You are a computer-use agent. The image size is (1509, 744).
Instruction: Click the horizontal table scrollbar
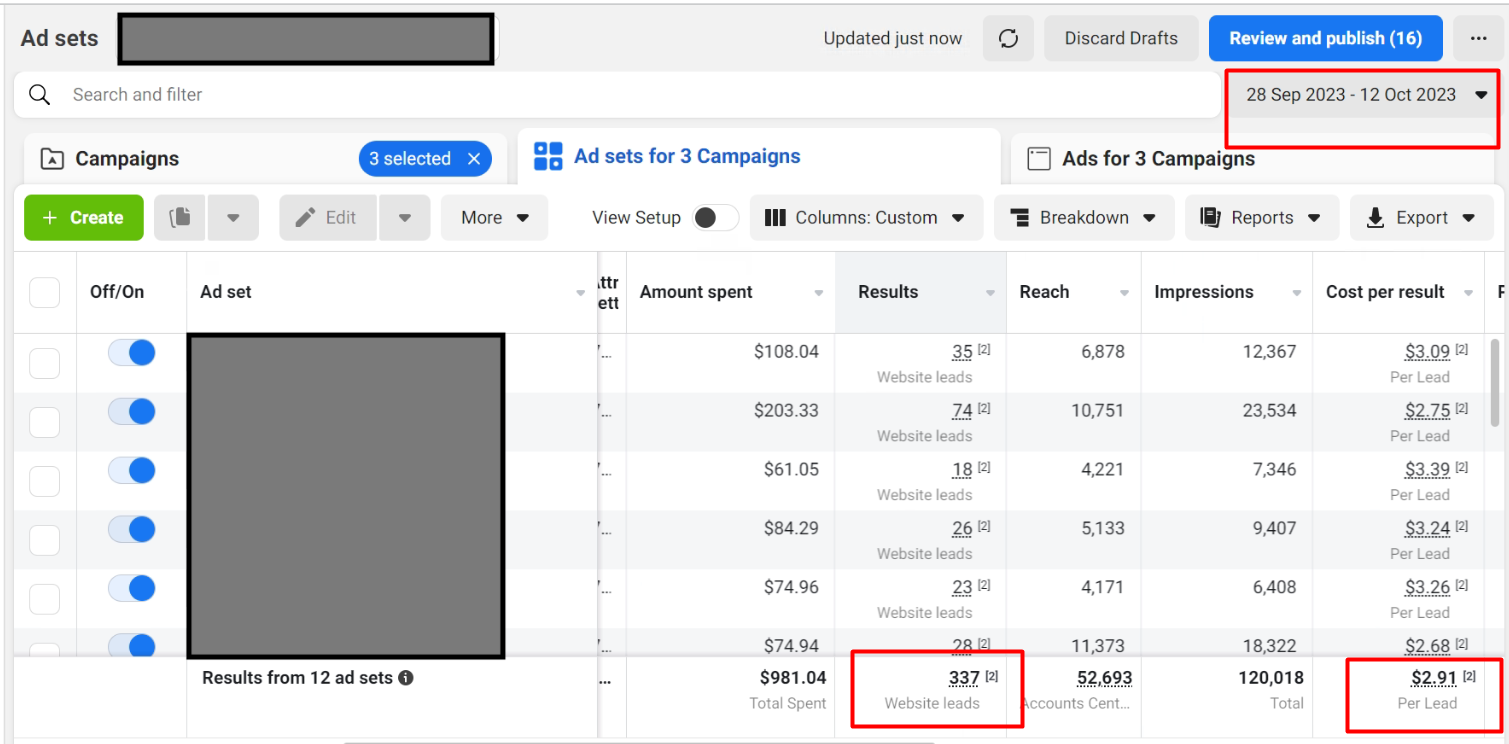click(x=640, y=742)
